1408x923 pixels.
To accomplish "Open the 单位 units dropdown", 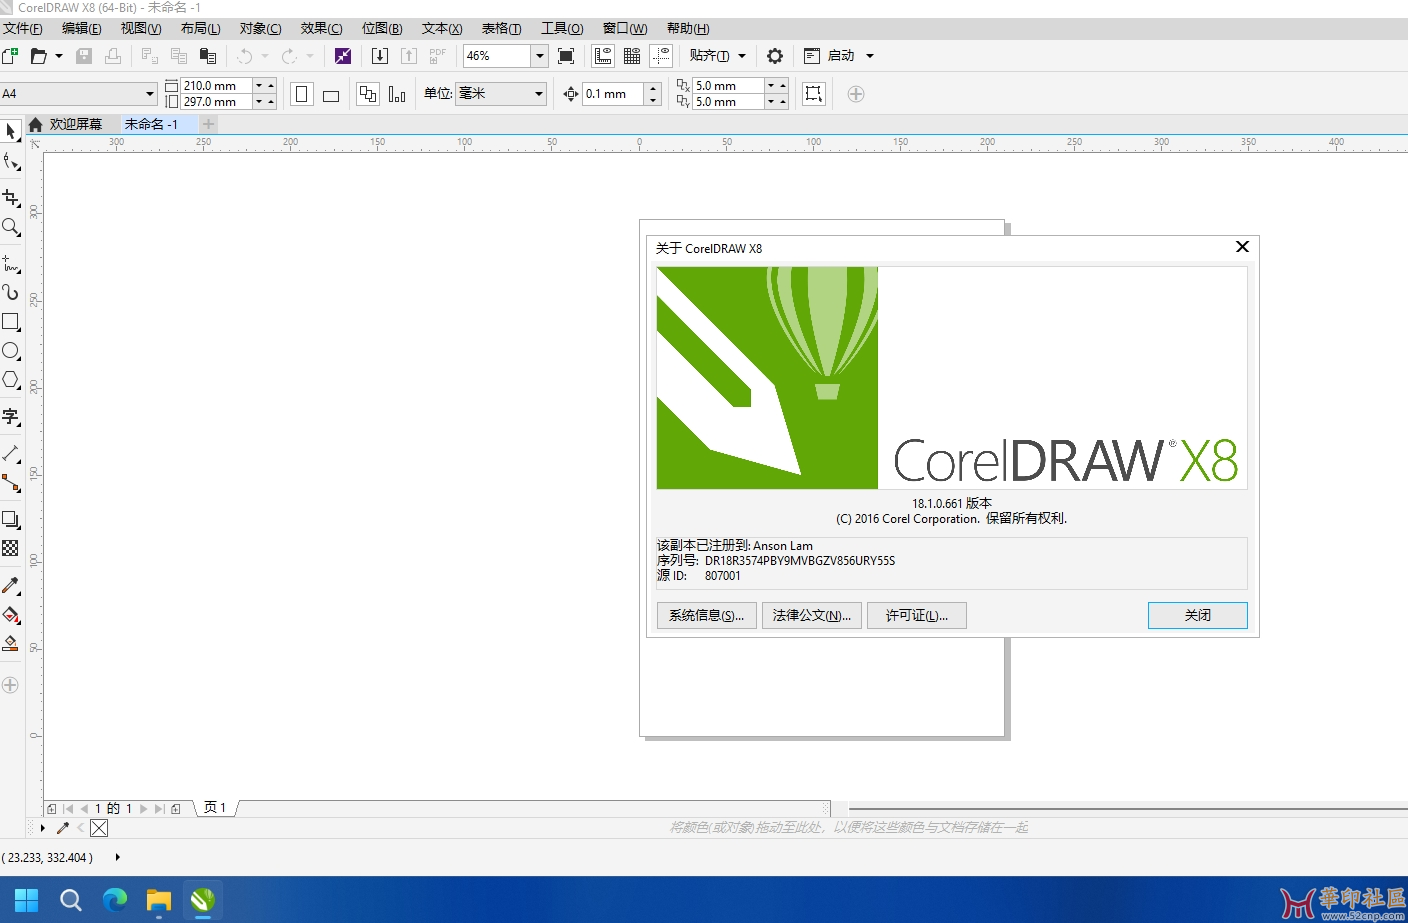I will point(539,94).
